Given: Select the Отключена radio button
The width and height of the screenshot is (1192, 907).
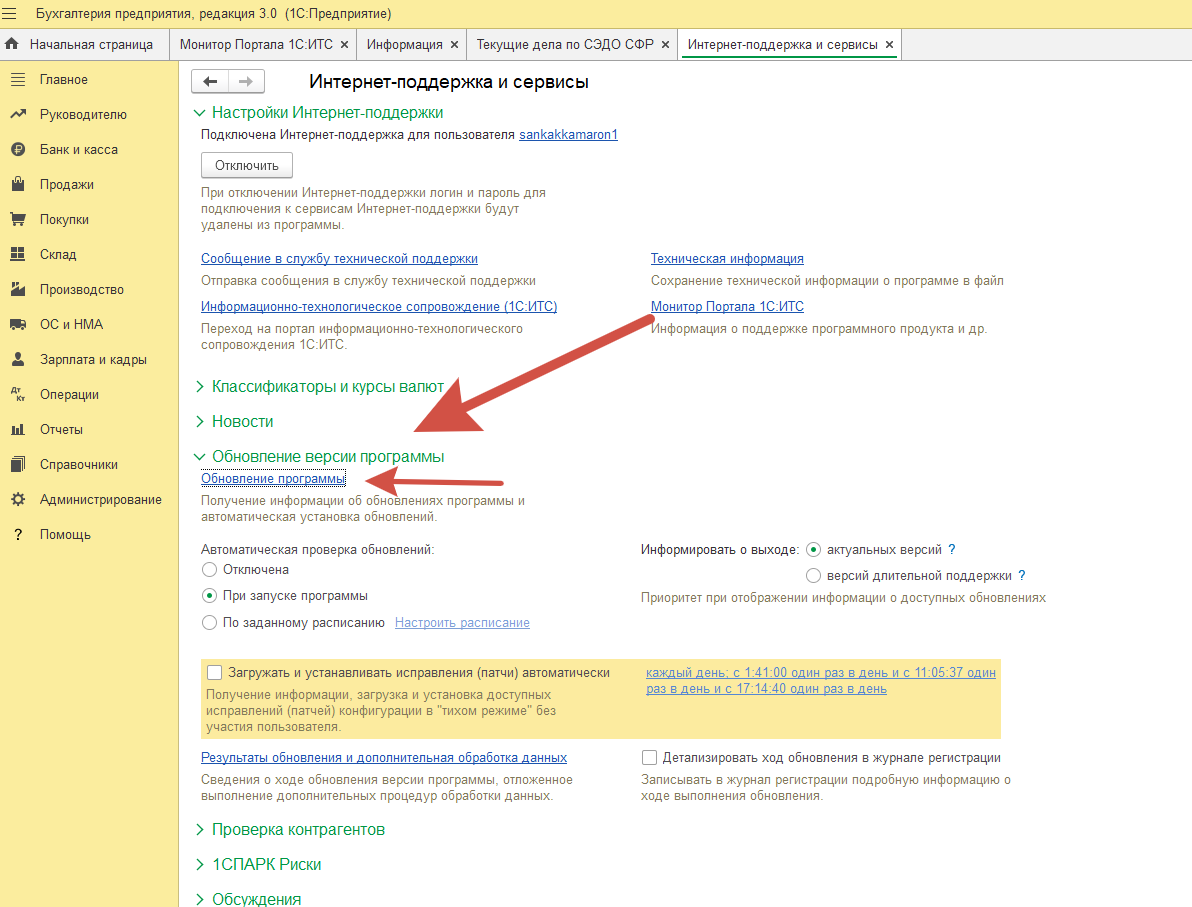Looking at the screenshot, I should [209, 570].
